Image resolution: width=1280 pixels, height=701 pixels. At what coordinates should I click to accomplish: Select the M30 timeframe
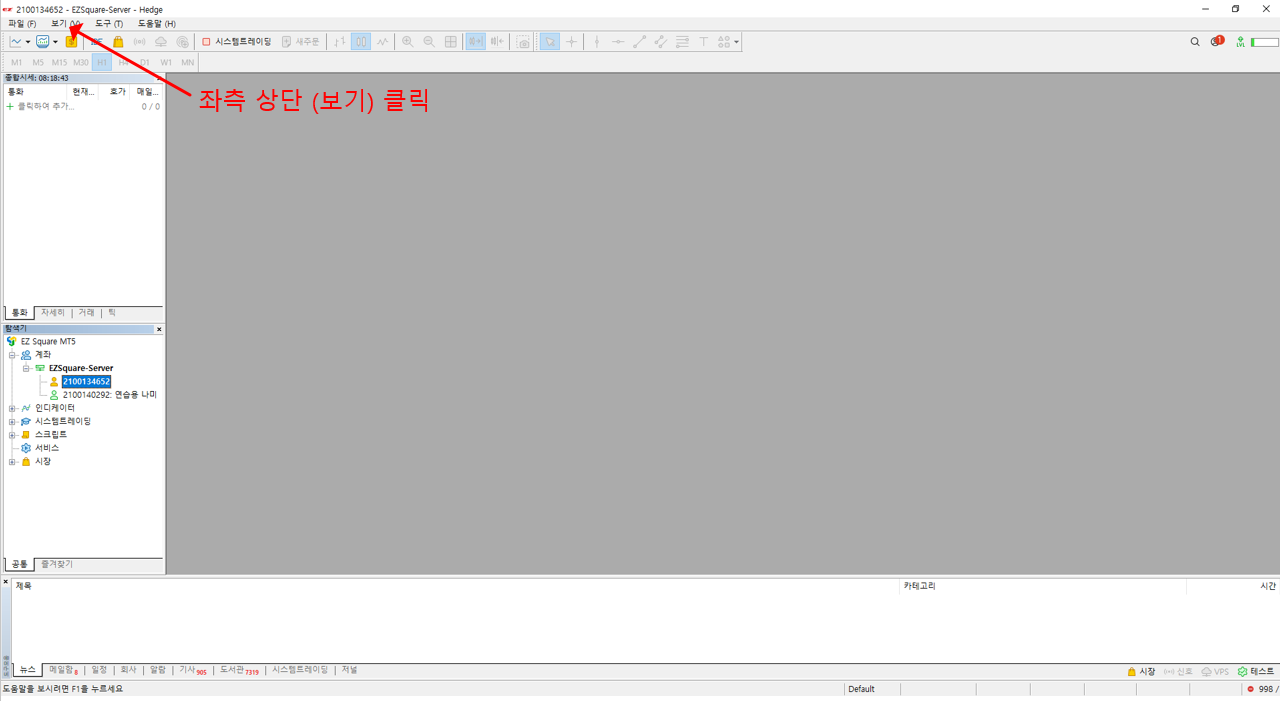pos(81,62)
